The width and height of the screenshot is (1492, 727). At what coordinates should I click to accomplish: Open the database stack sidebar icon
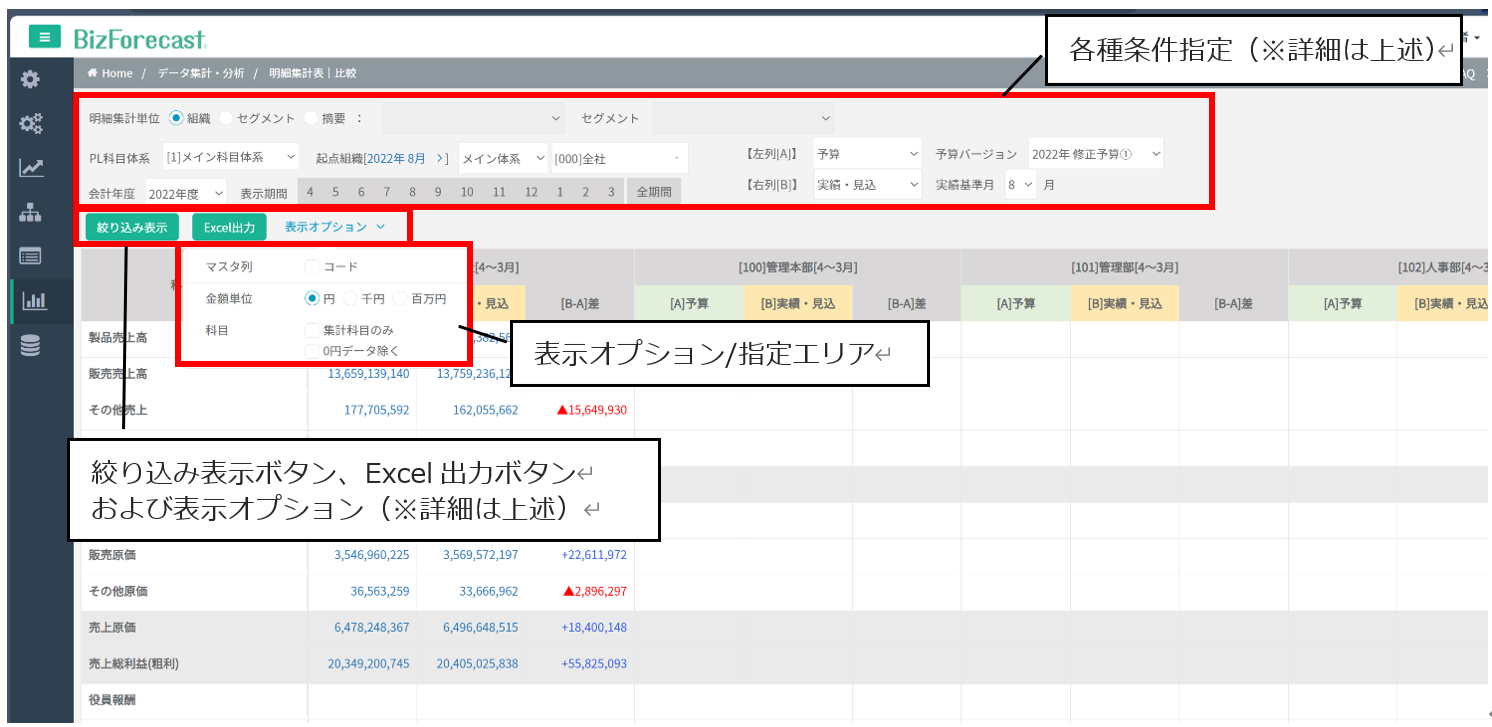pyautogui.click(x=31, y=346)
